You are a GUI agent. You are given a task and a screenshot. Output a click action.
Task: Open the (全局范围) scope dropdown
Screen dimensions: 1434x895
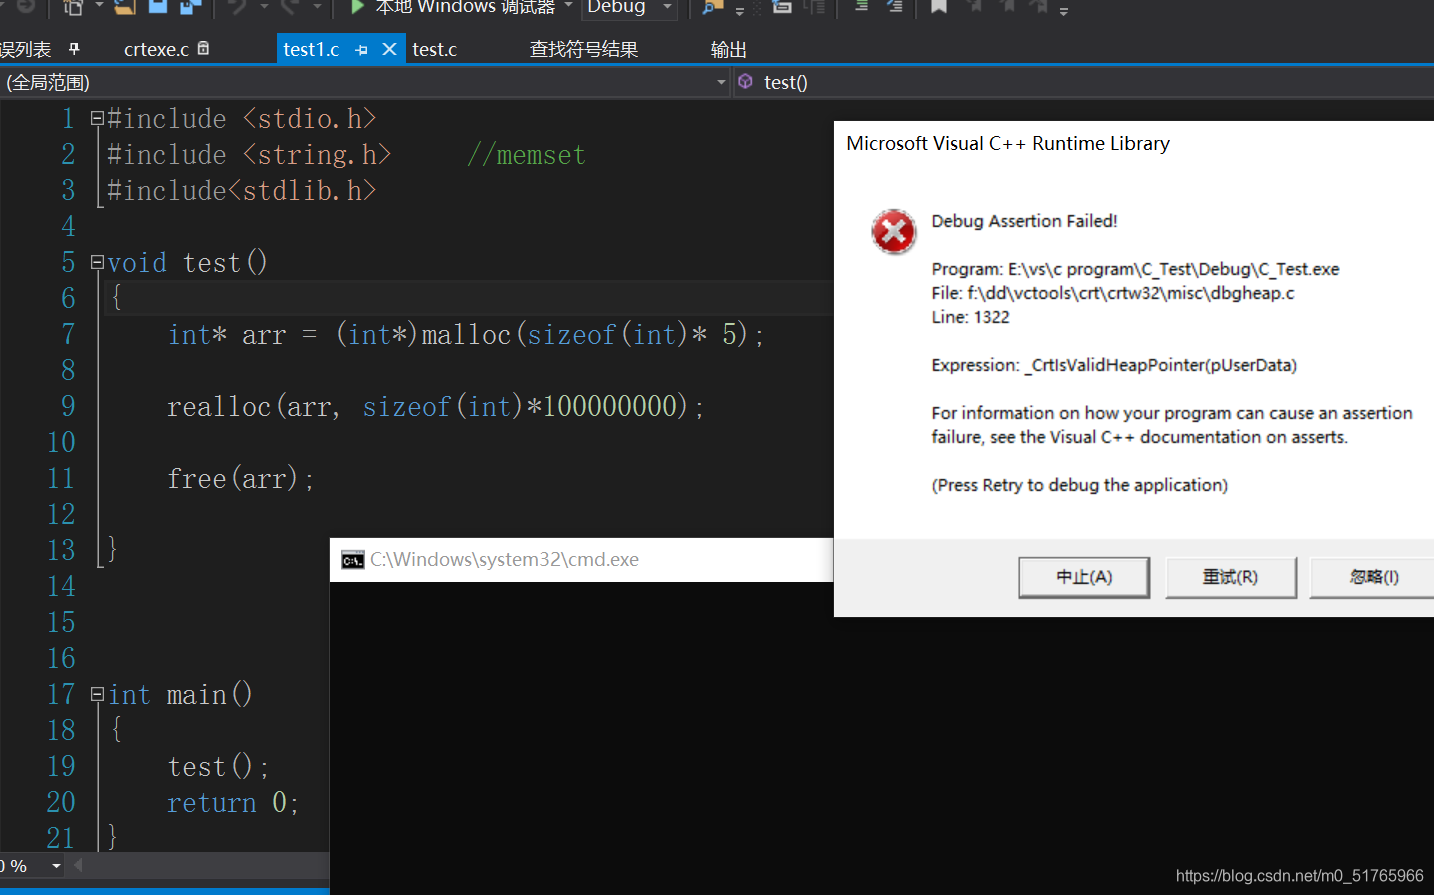[366, 82]
